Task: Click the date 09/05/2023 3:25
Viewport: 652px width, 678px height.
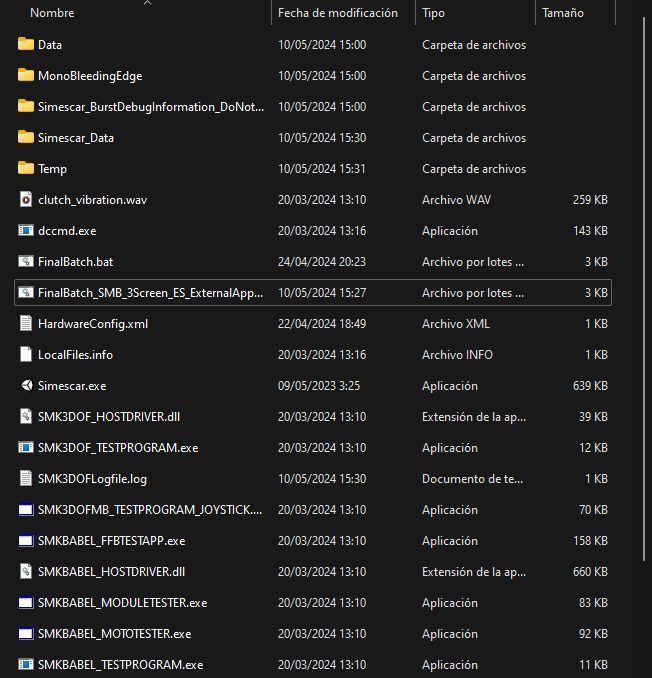Action: click(x=319, y=386)
